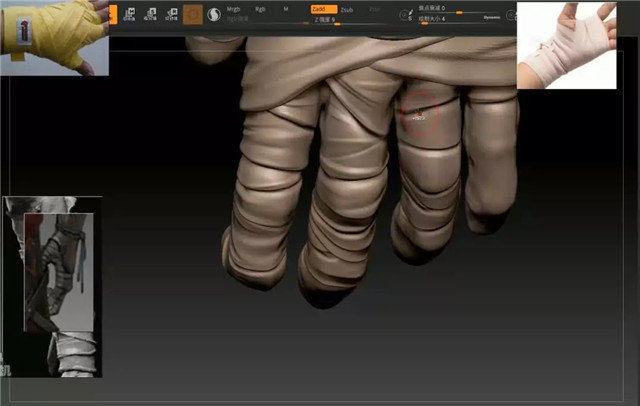Toggle the Zadd sculpt mode
Screen dimensions: 640x406
[x=324, y=9]
